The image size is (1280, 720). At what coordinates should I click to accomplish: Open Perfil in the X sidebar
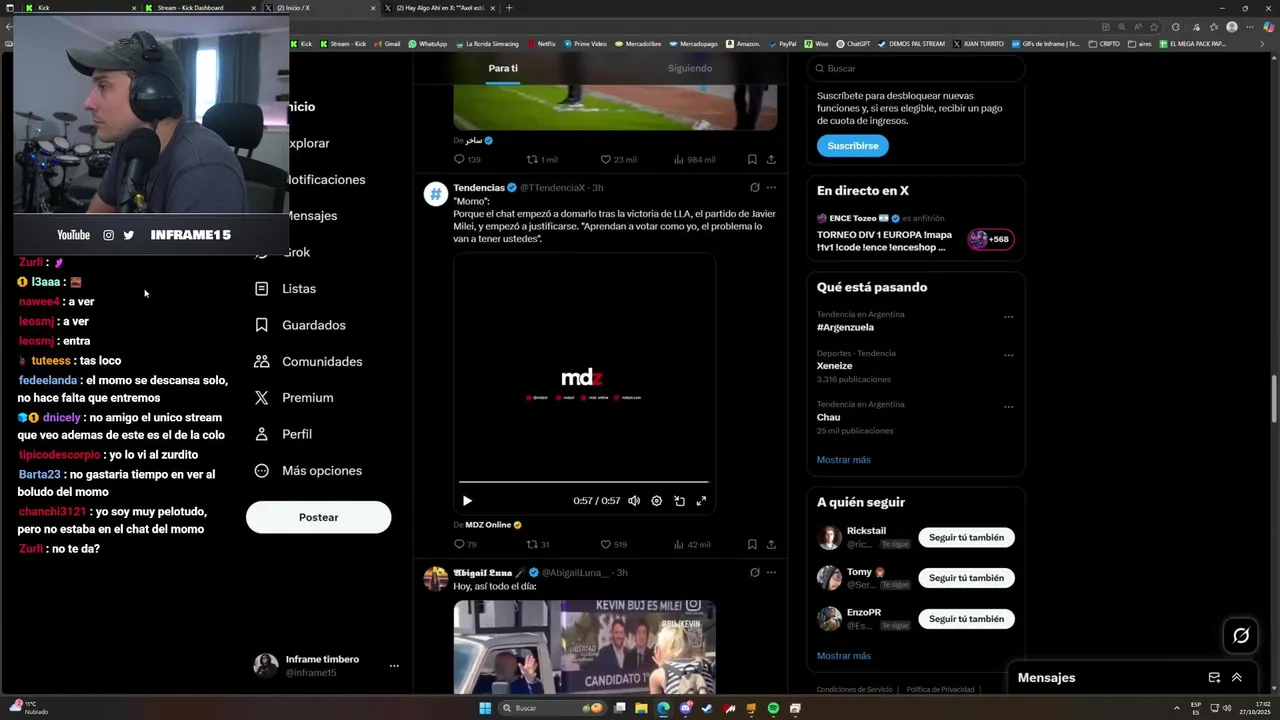click(x=283, y=434)
